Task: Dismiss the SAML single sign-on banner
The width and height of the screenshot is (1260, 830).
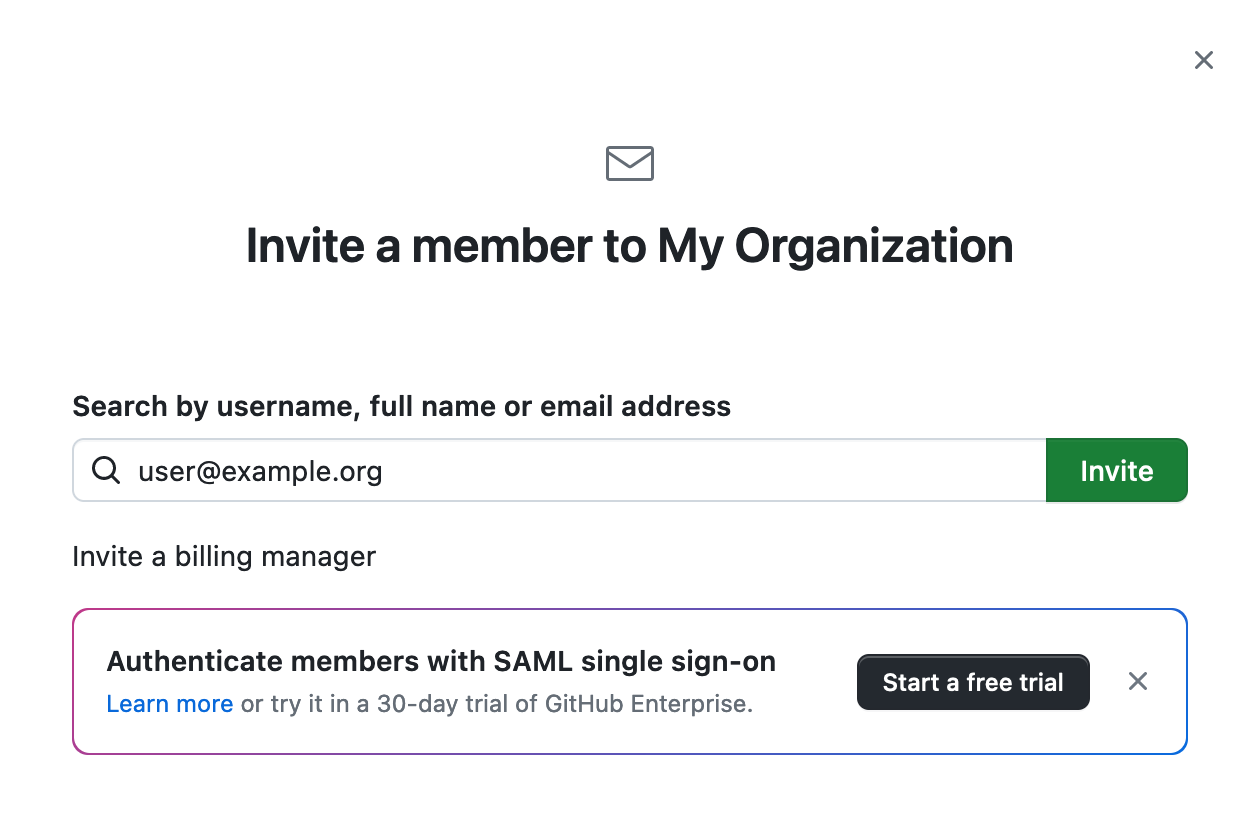Action: tap(1138, 682)
